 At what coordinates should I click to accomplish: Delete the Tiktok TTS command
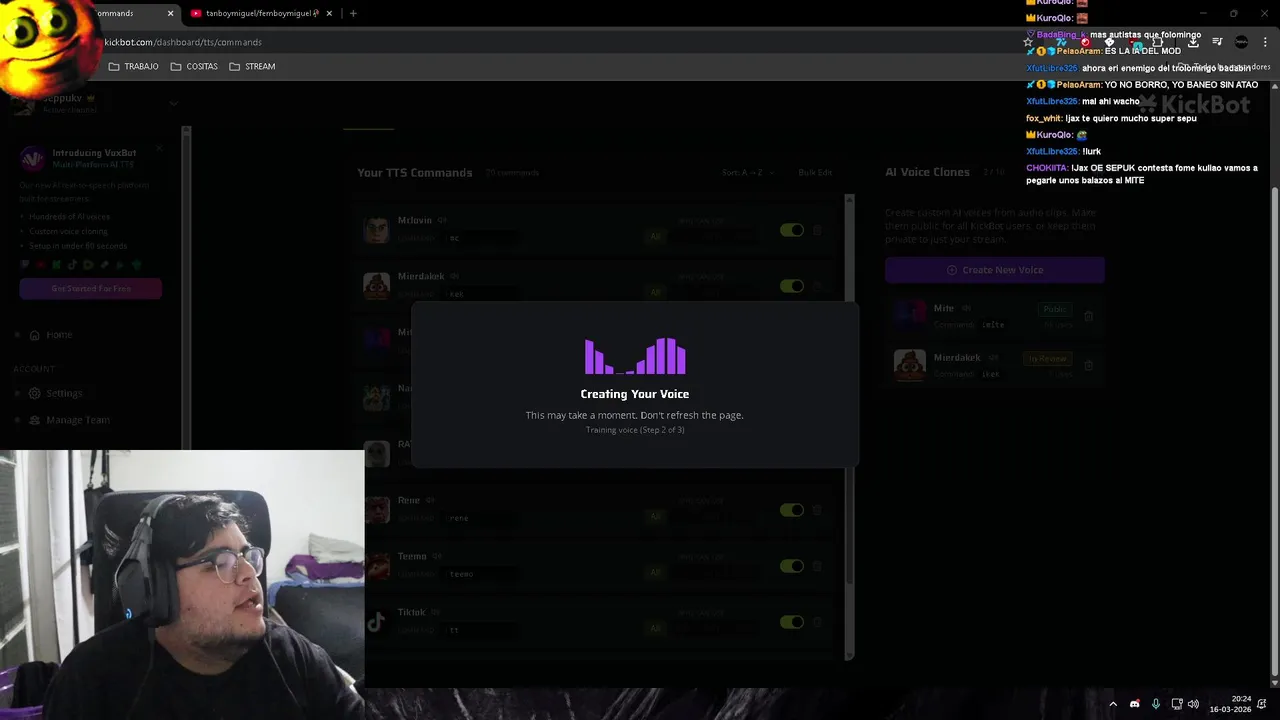point(817,622)
